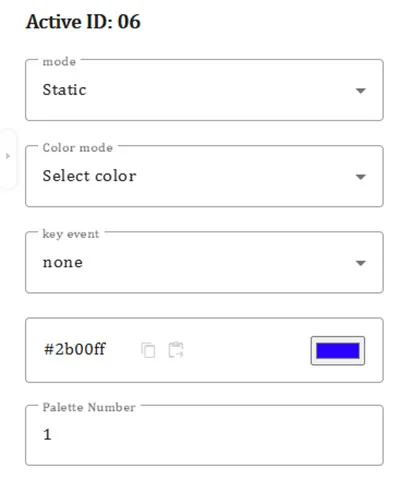Click the 'key event' field label
The image size is (400, 480).
click(x=71, y=234)
